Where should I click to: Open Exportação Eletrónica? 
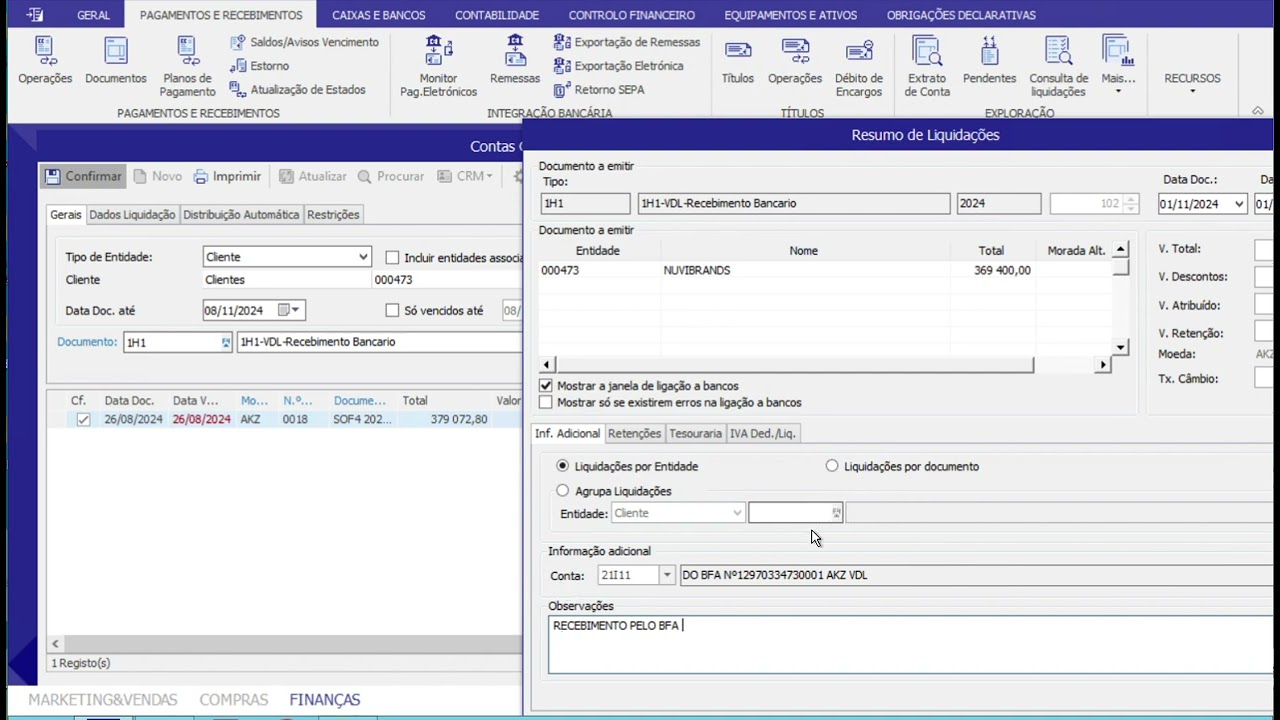point(619,66)
